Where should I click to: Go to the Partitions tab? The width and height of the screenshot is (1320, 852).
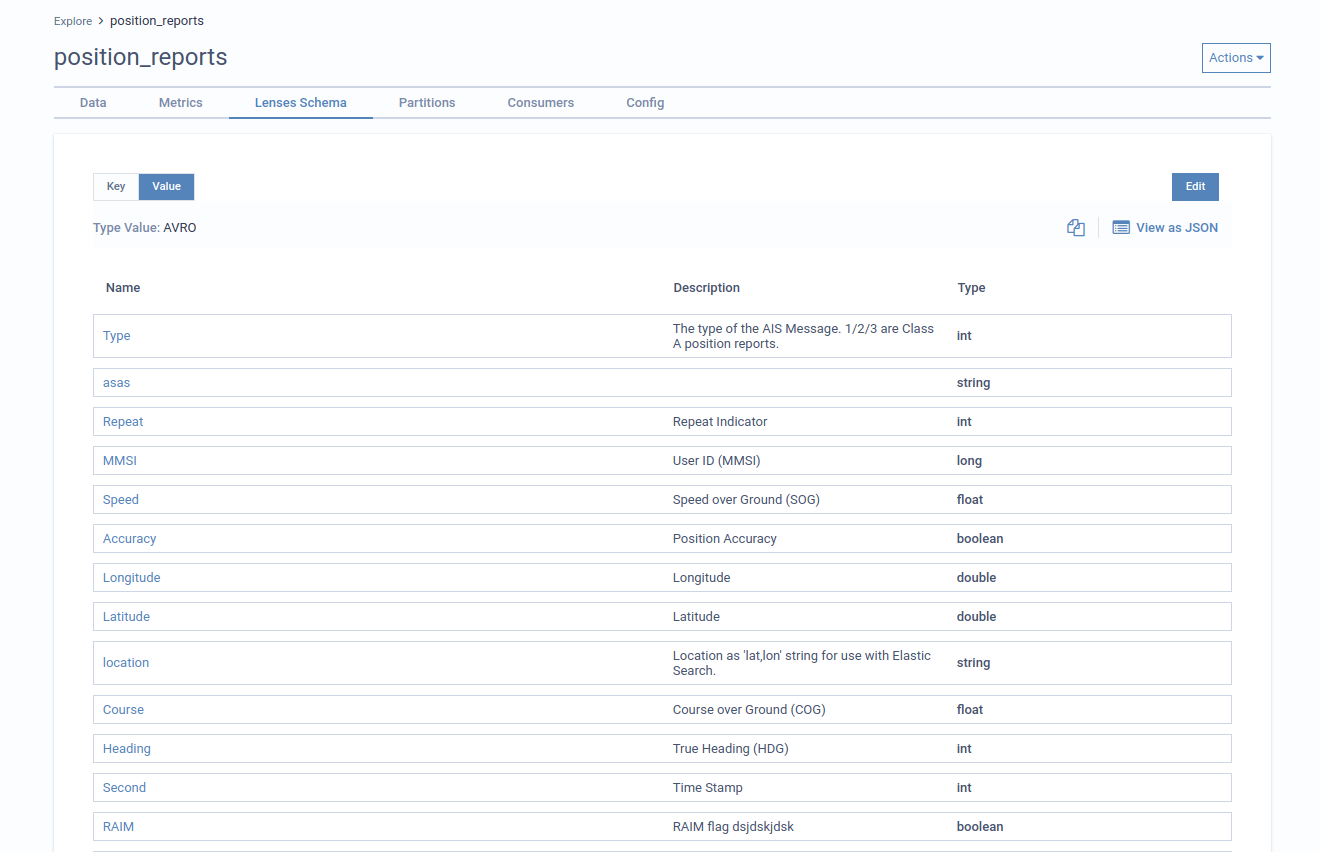coord(427,103)
